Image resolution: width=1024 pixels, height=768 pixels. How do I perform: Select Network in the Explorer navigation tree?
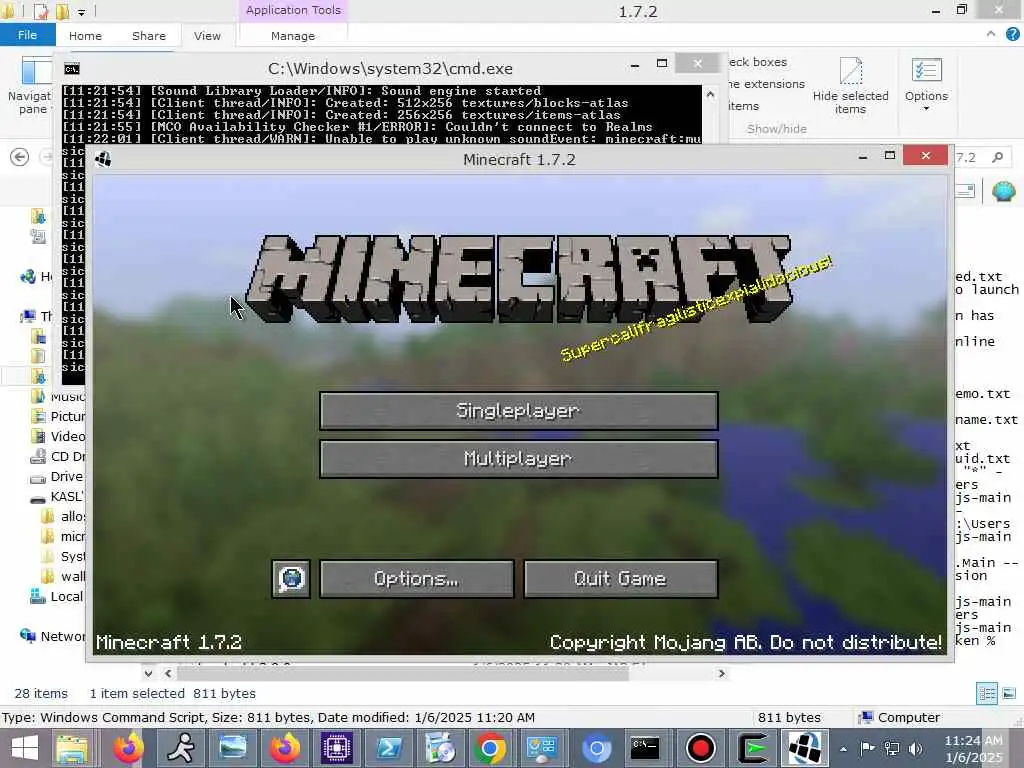pos(54,636)
